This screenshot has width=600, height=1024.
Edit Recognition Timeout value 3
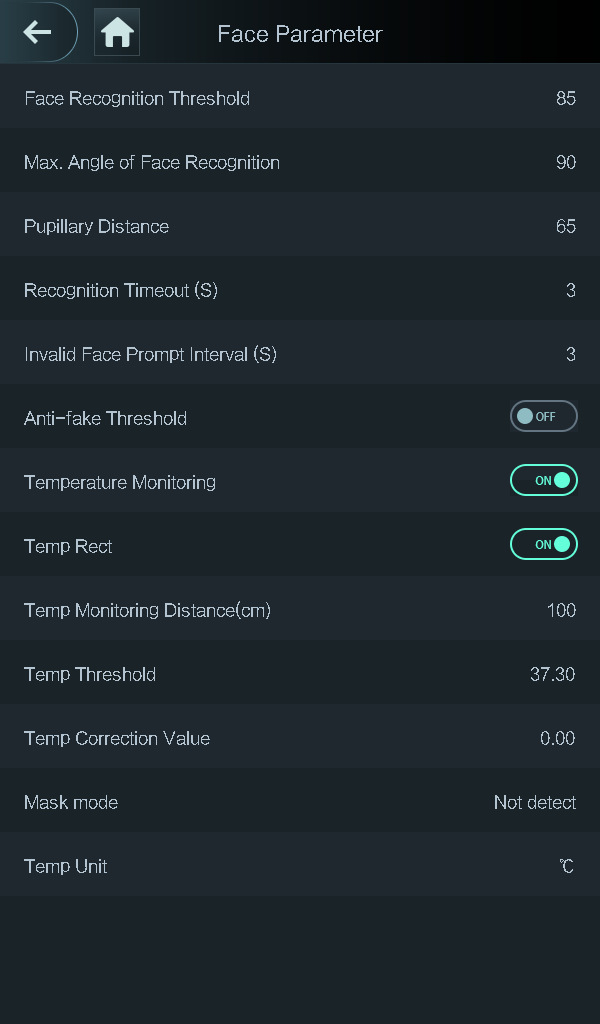[570, 290]
